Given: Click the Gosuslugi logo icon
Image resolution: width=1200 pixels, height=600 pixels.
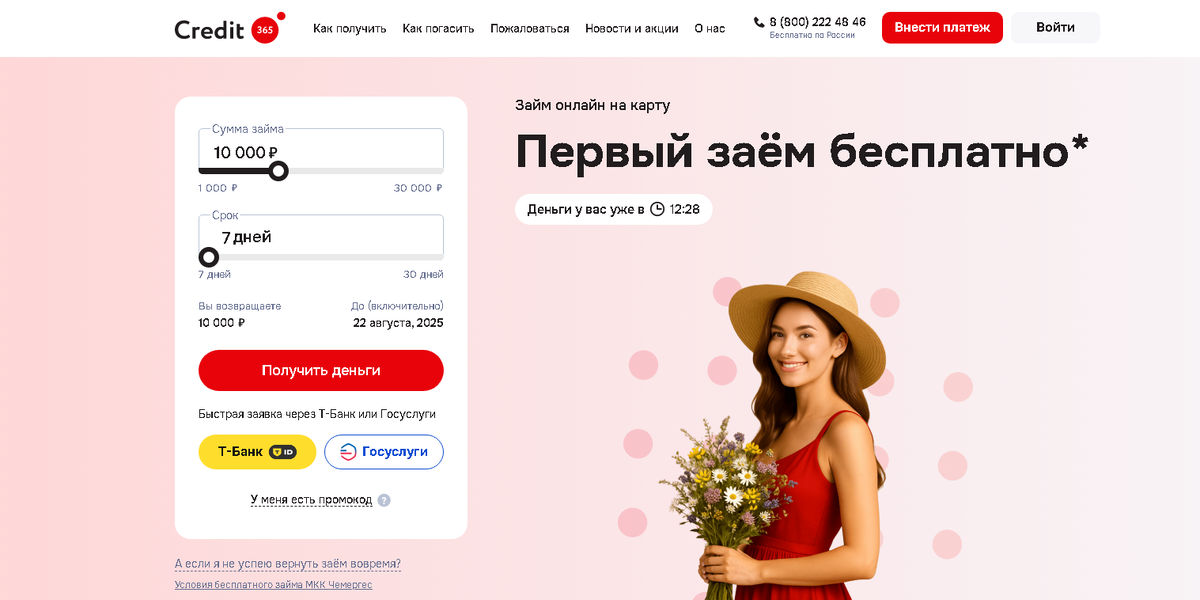Looking at the screenshot, I should click(348, 452).
